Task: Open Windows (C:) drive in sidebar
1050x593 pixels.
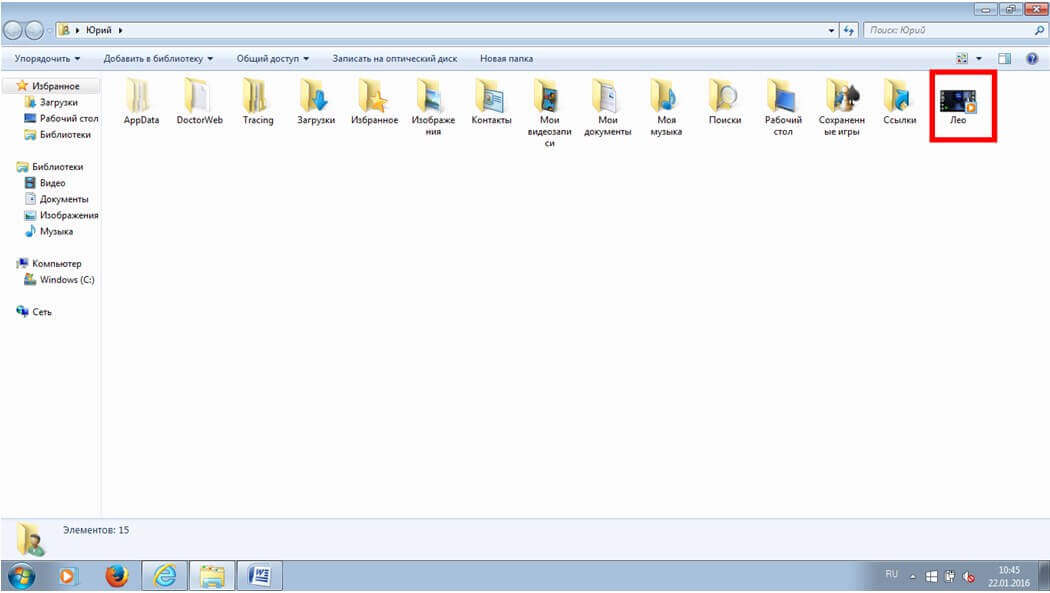Action: point(66,280)
